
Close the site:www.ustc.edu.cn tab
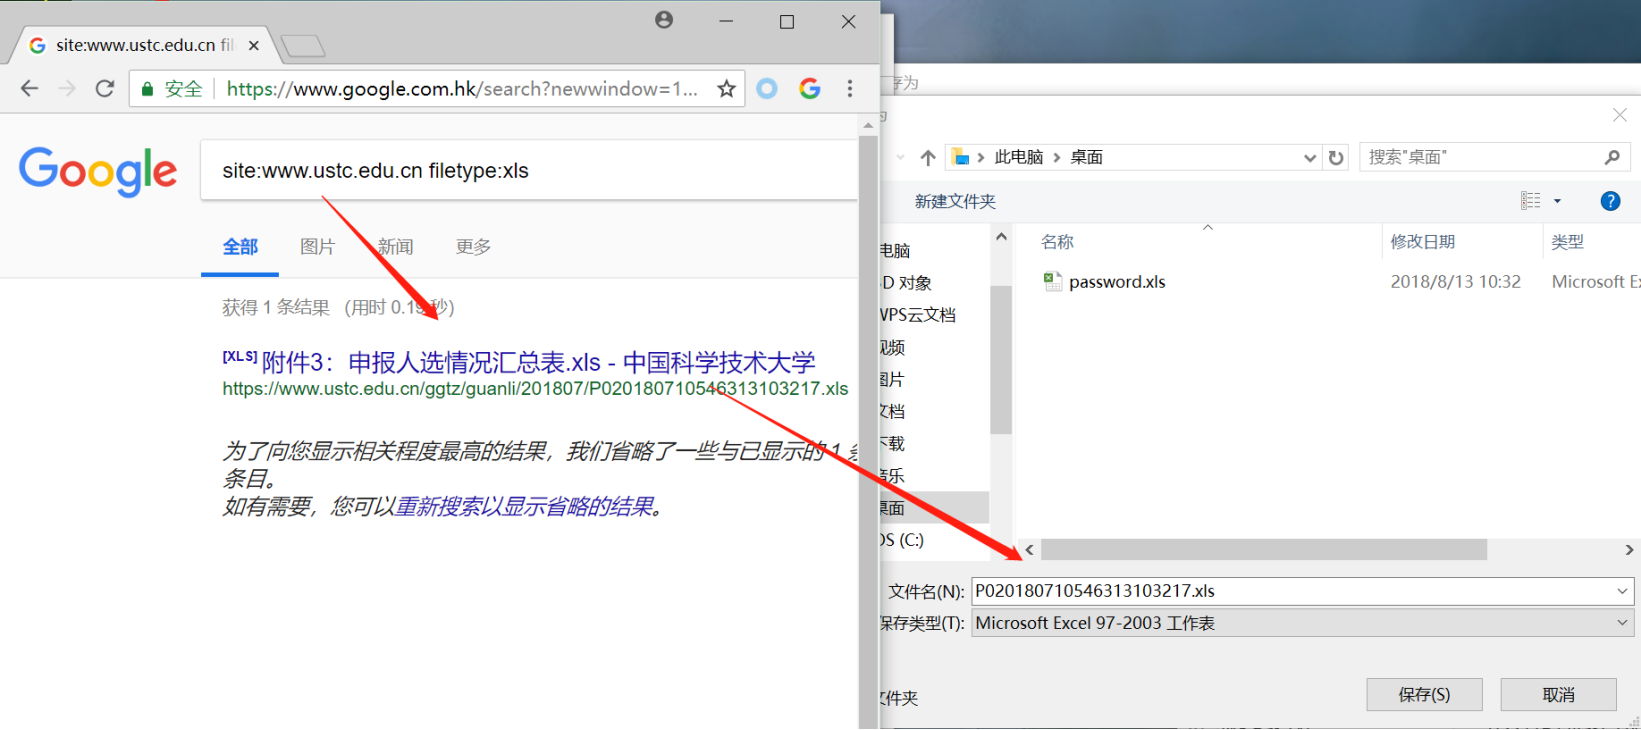tap(254, 45)
